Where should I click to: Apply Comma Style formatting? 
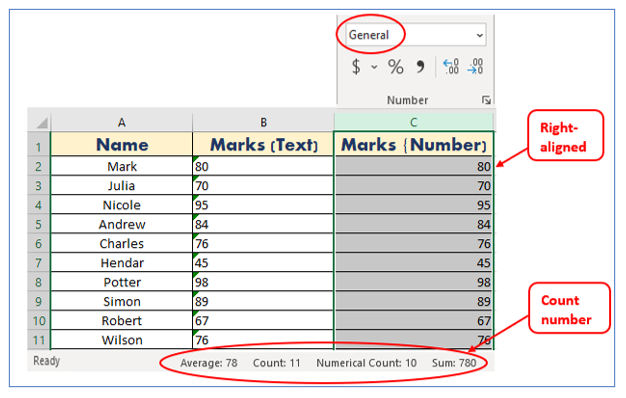coord(420,67)
